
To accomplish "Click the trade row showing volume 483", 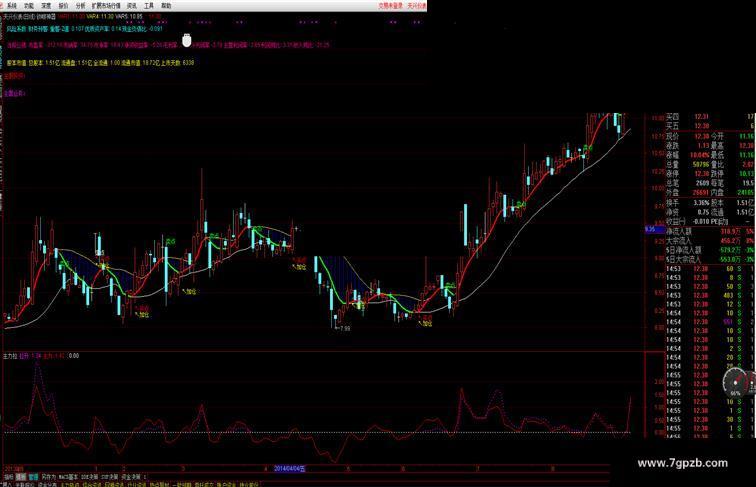I will (710, 296).
